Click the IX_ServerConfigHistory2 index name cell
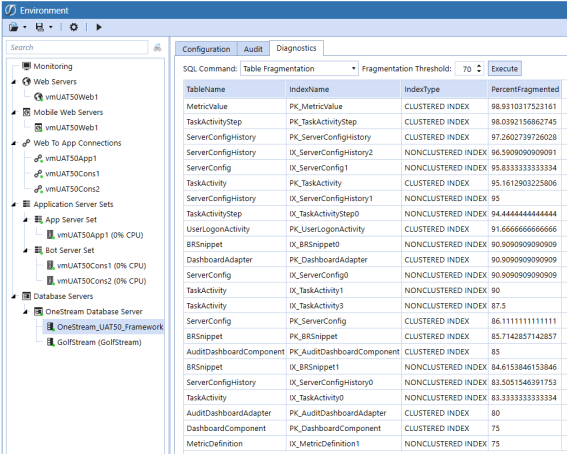The image size is (567, 454). tap(344, 153)
